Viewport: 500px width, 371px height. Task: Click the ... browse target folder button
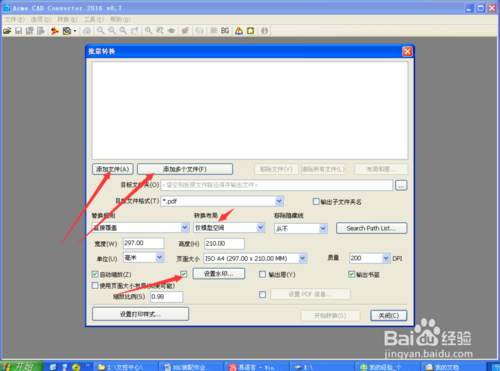click(401, 186)
